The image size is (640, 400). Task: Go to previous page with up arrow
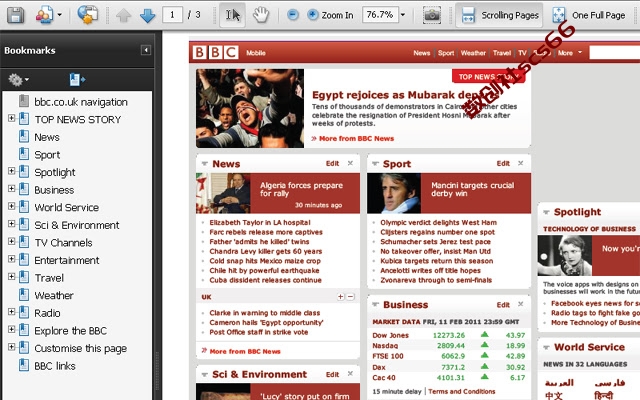[123, 16]
